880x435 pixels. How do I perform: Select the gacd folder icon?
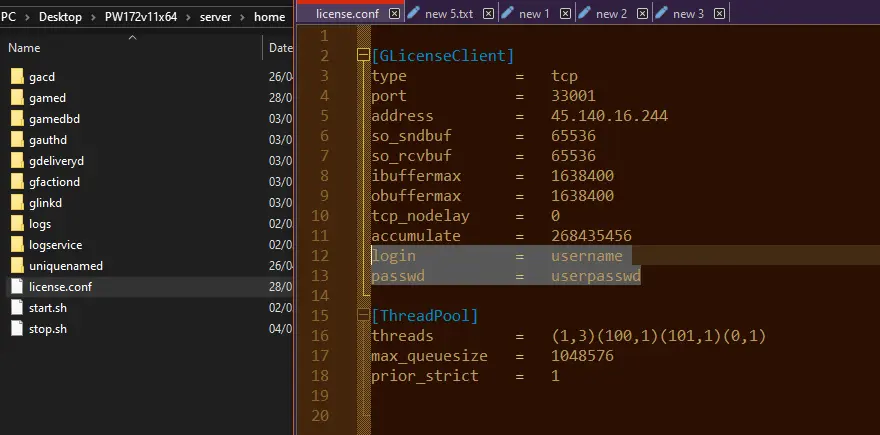point(17,76)
